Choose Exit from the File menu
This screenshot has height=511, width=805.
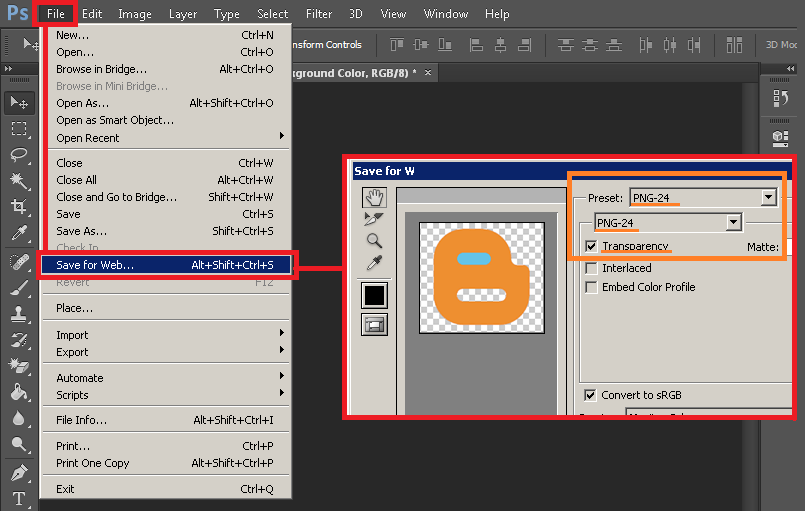tap(166, 489)
